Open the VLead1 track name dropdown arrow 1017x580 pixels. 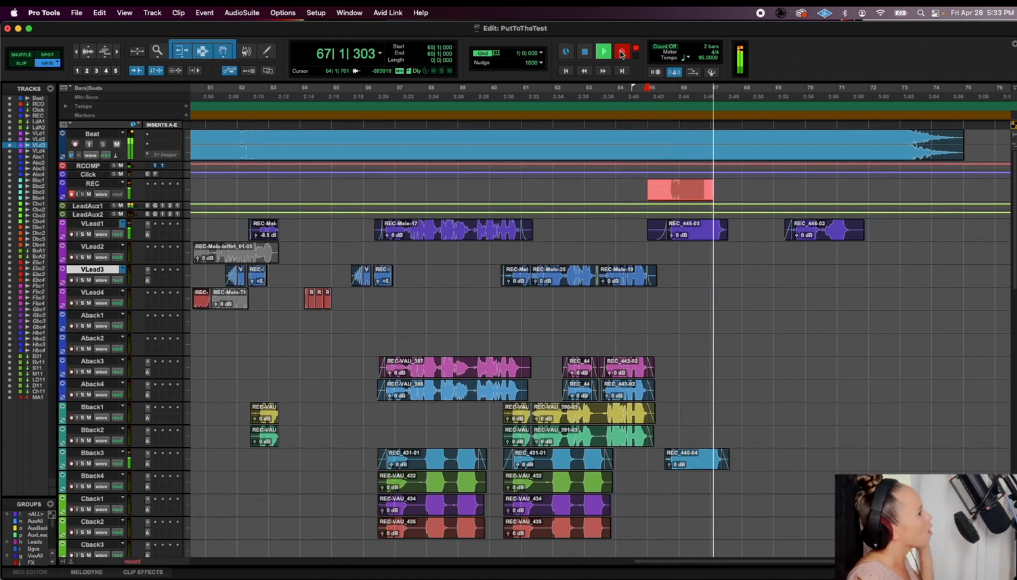pos(123,223)
